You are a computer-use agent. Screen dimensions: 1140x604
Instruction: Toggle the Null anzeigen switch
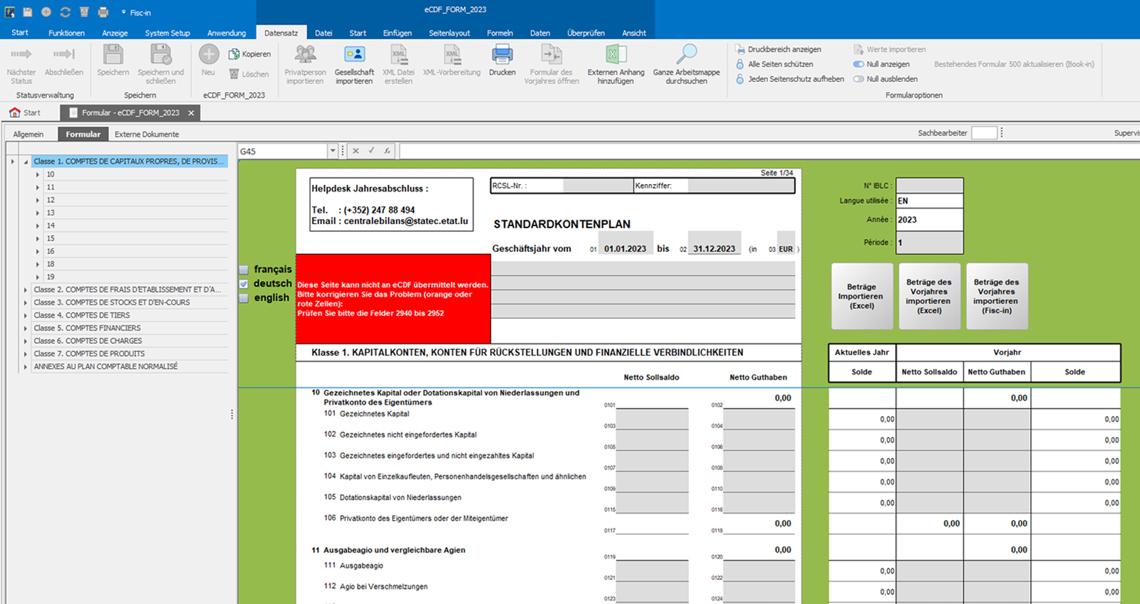859,64
